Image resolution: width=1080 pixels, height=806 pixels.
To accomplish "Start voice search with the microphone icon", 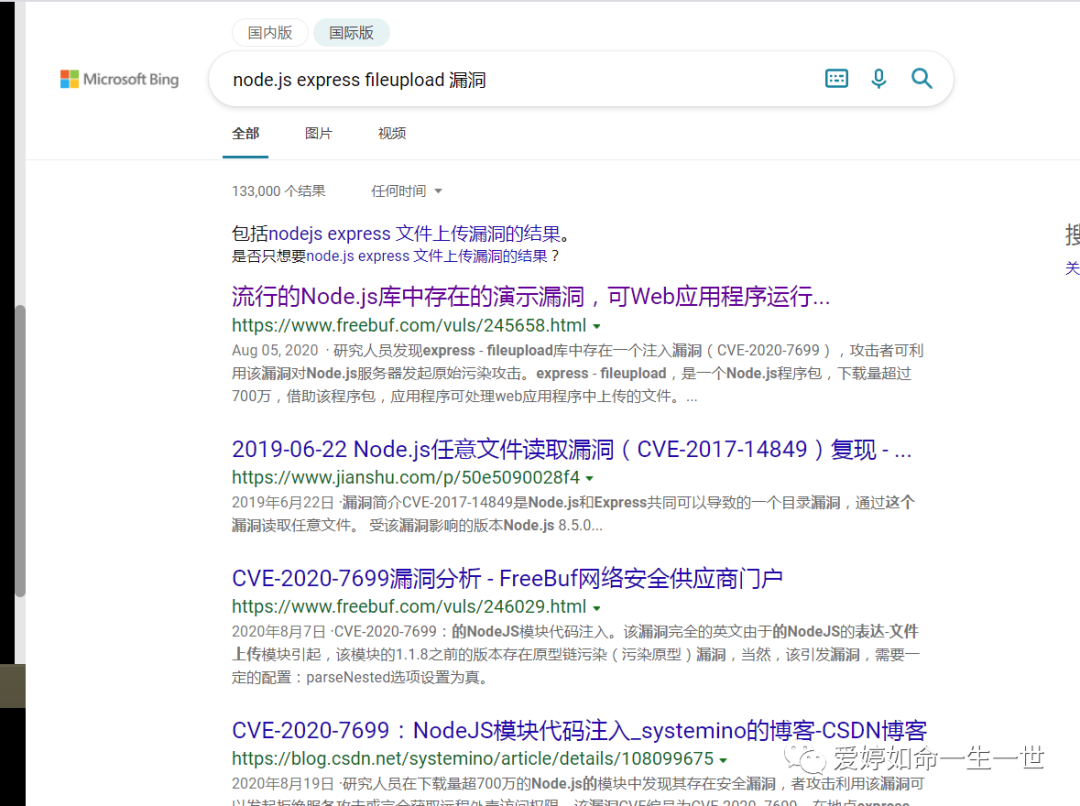I will tap(878, 79).
